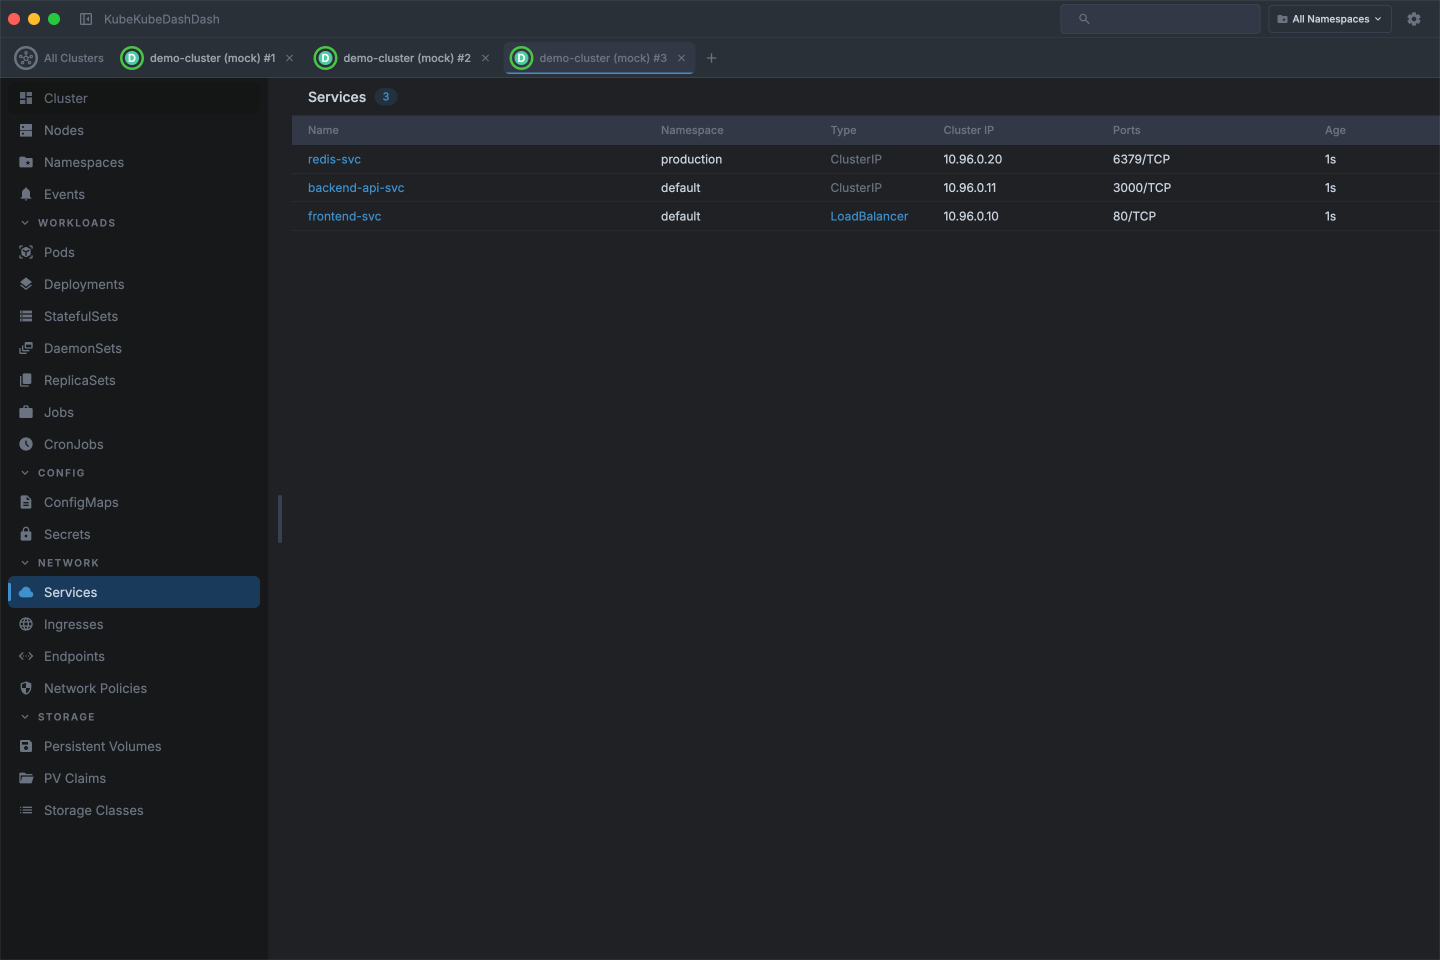Click the KubeKubeDashDash window title
Screen dimensions: 1440x960
pos(162,19)
